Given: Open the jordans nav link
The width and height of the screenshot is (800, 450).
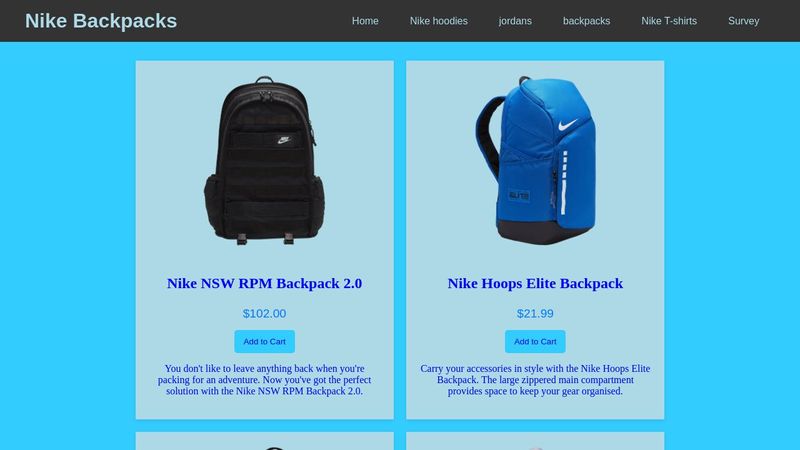Looking at the screenshot, I should [x=515, y=21].
